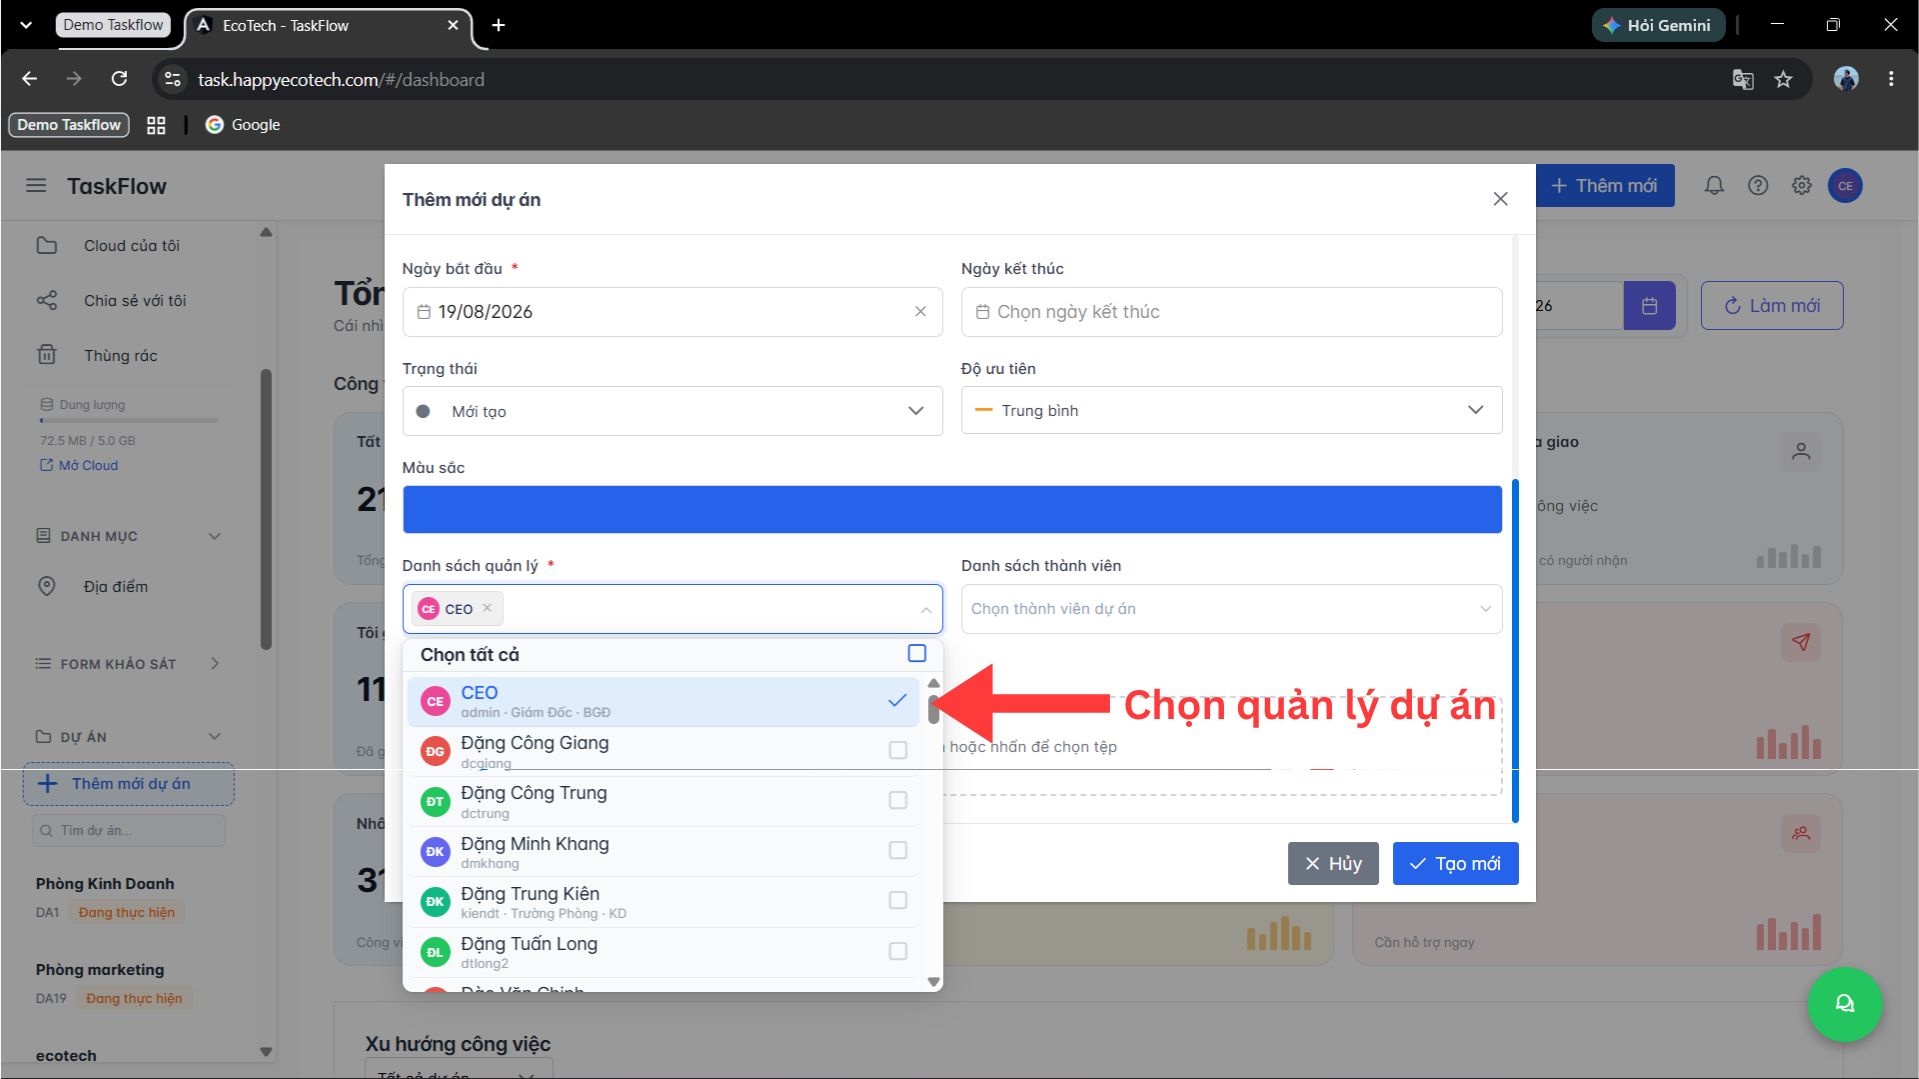Check the Đặng Minh Khang checkbox
This screenshot has width=1919, height=1079.
[x=898, y=850]
